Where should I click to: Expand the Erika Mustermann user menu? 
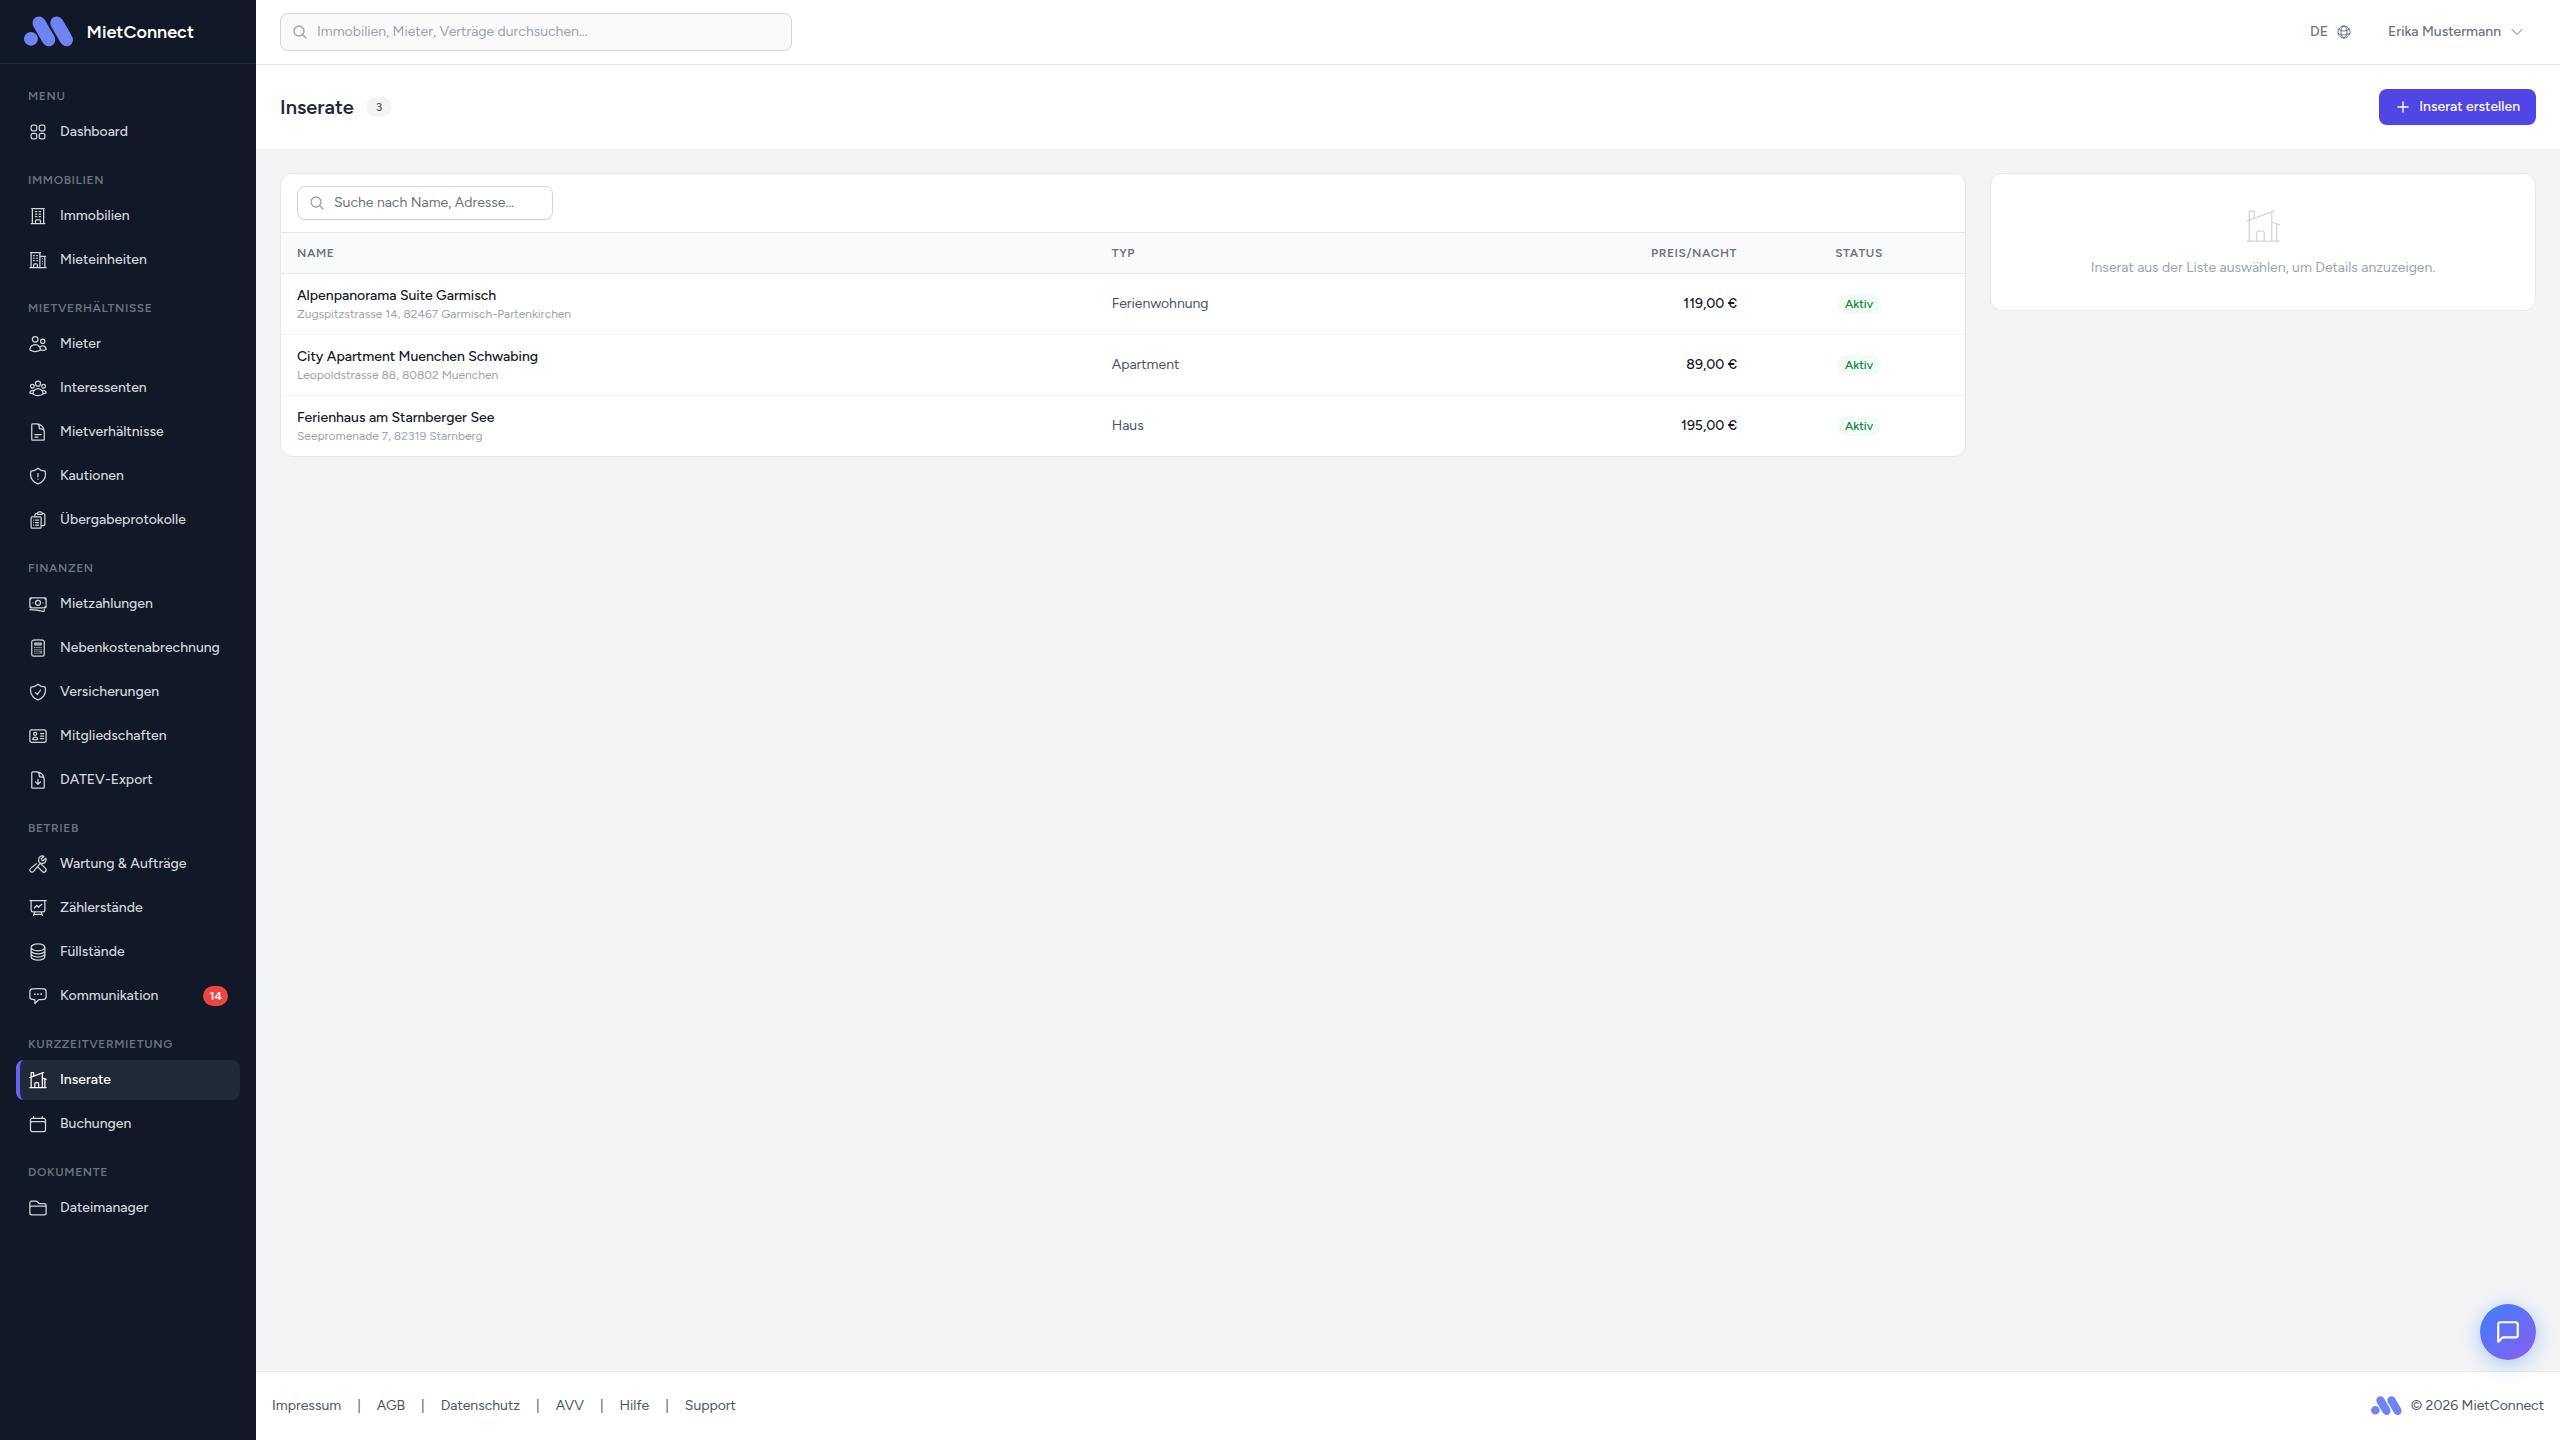[2455, 32]
